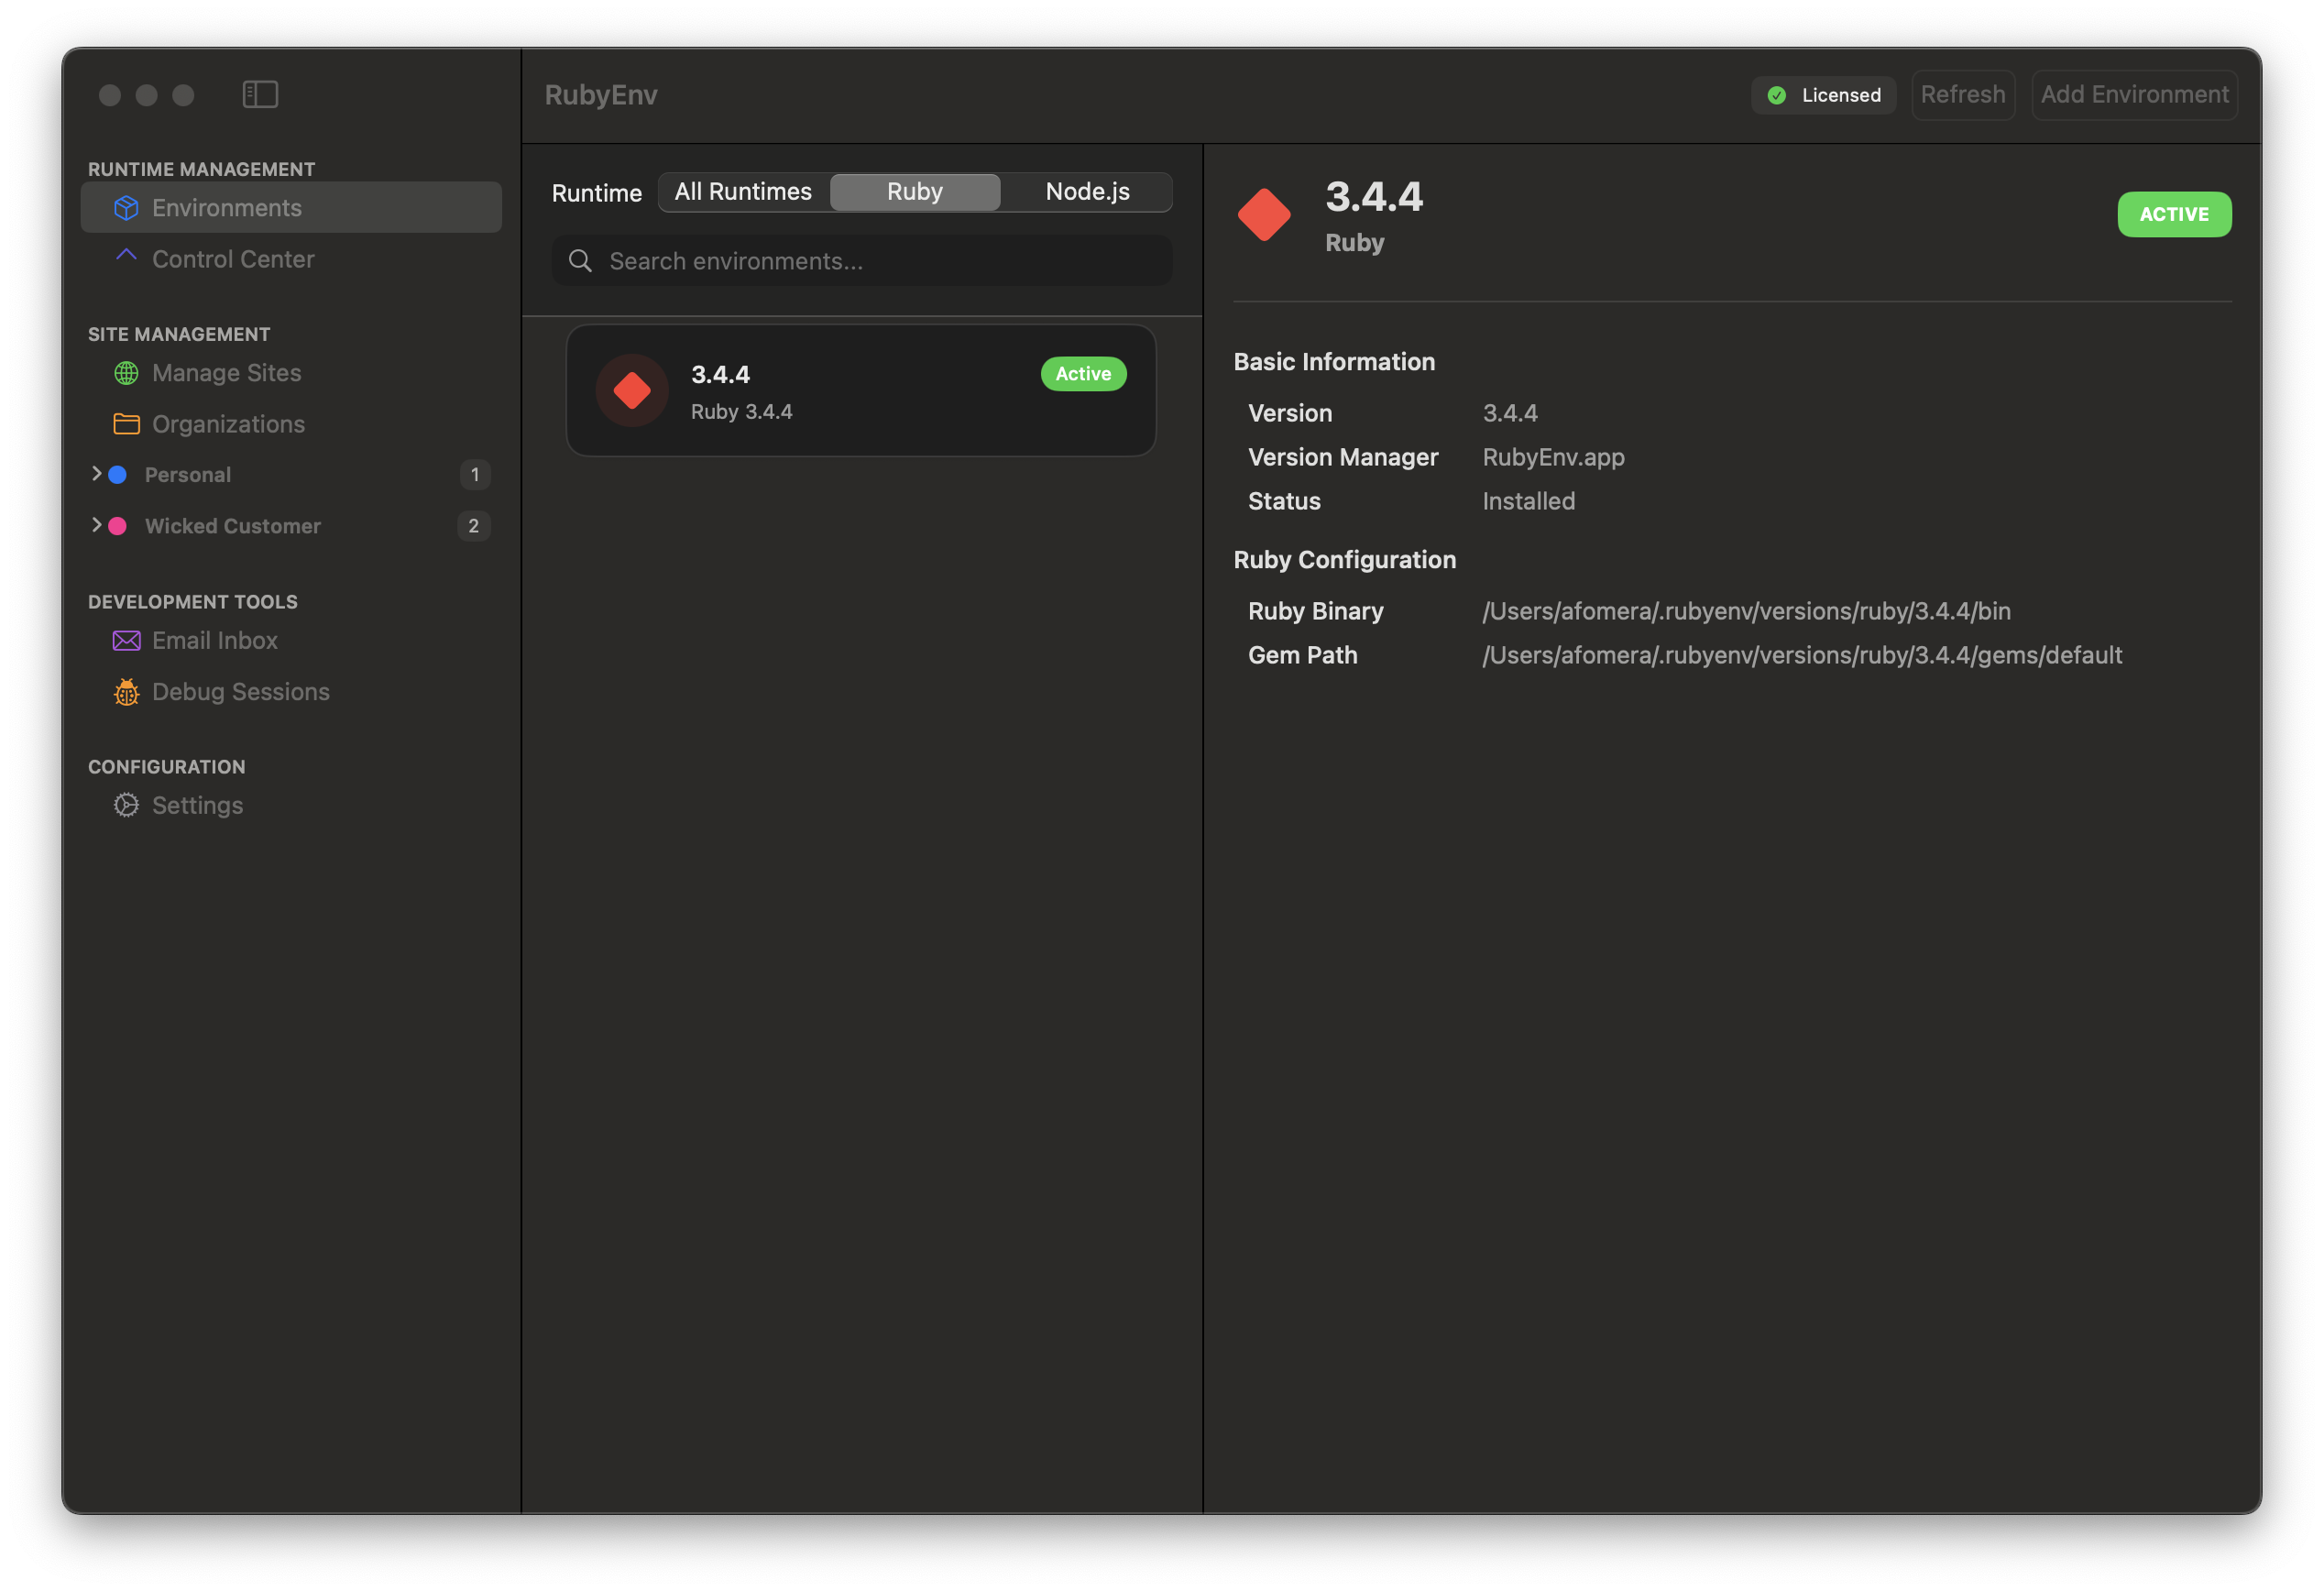Open Email Inbox
Screen dimensions: 2324x1591
click(291, 641)
